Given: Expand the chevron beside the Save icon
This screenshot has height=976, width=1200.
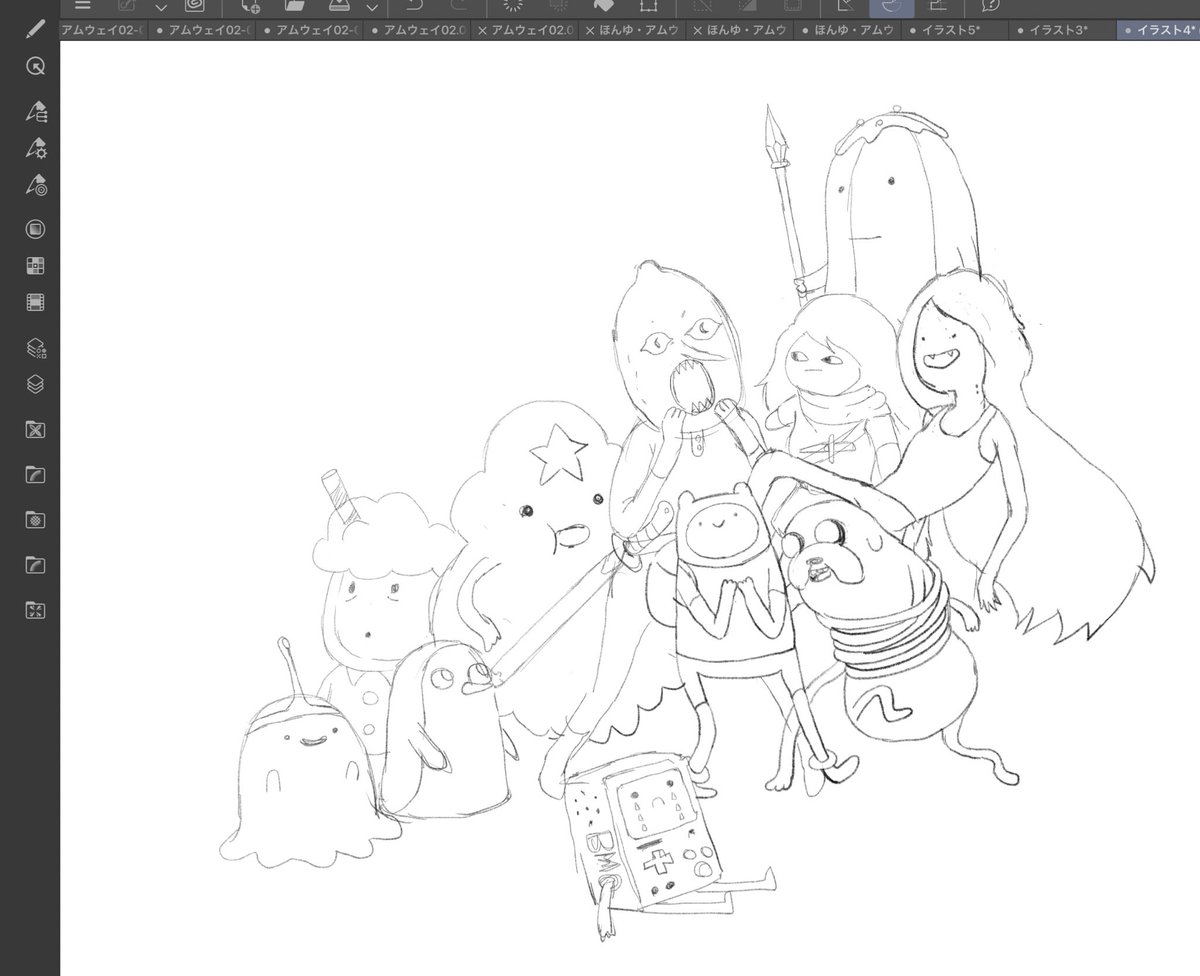Looking at the screenshot, I should coord(371,7).
